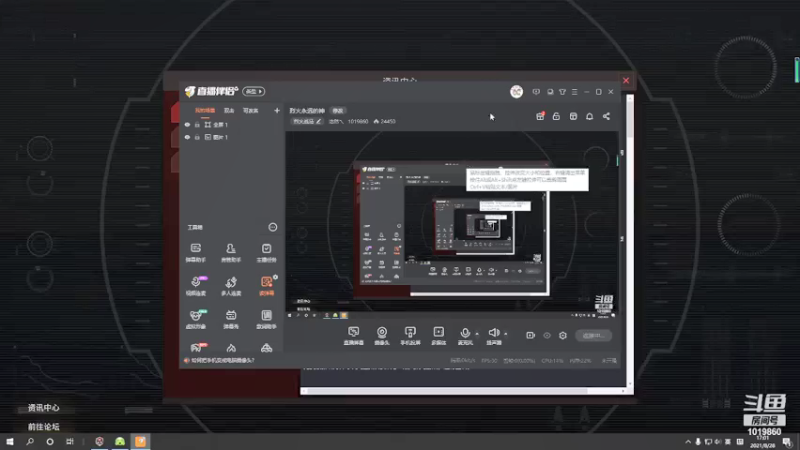This screenshot has height=450, width=800.
Task: Open the skin shirt icon in title bar
Action: point(562,92)
